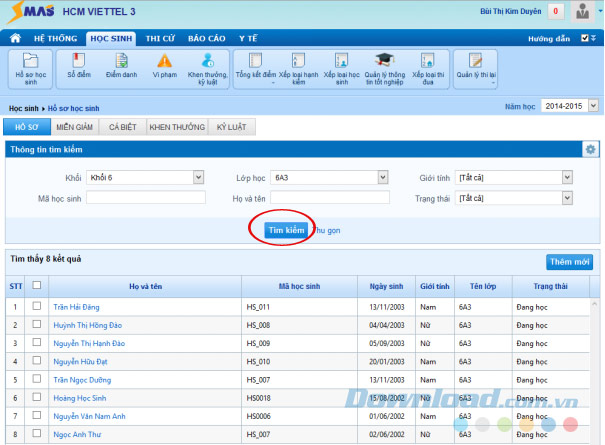Check the box for Trần Hải Đăng
Image resolution: width=605 pixels, height=445 pixels.
[37, 307]
